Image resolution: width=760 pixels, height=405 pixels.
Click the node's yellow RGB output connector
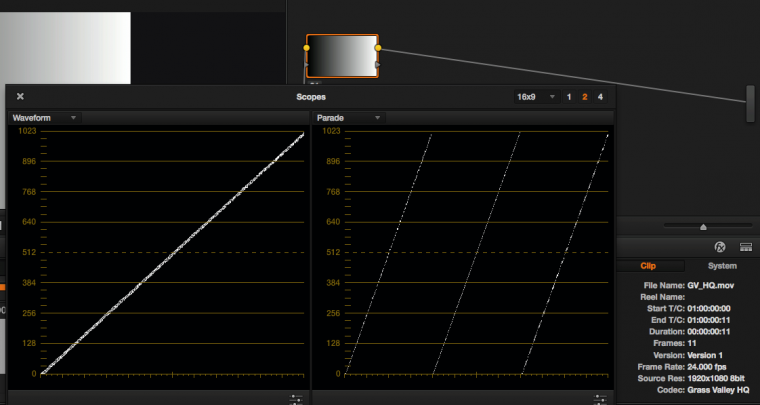tap(378, 48)
